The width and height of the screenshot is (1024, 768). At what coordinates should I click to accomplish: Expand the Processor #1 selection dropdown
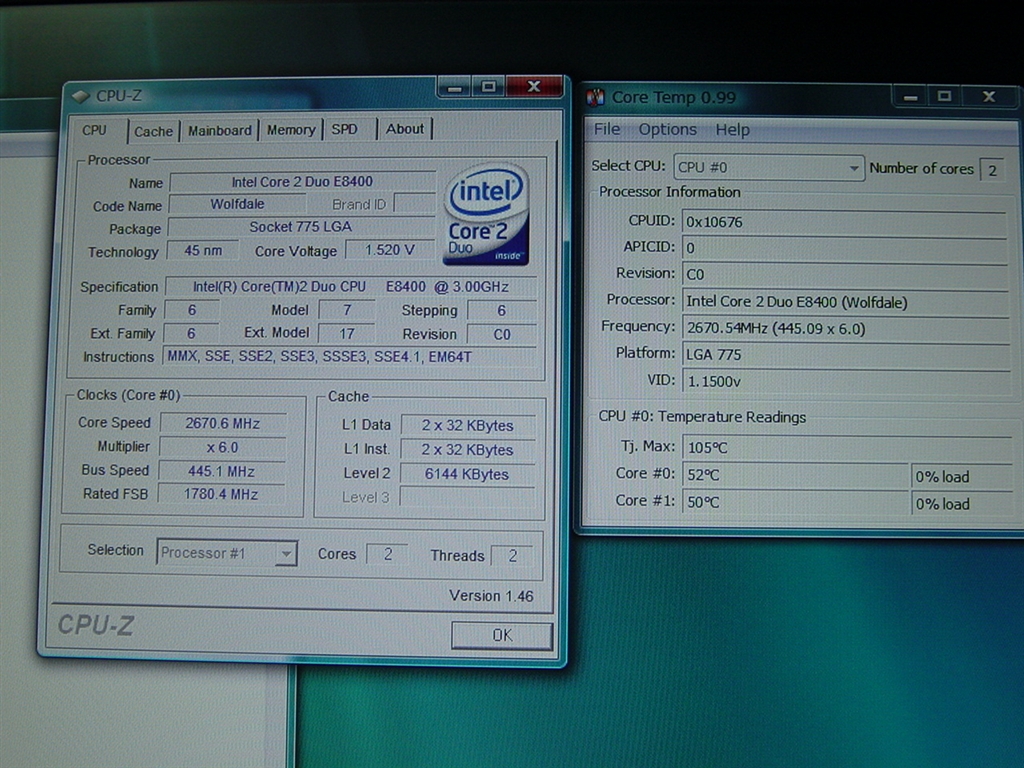(x=286, y=553)
